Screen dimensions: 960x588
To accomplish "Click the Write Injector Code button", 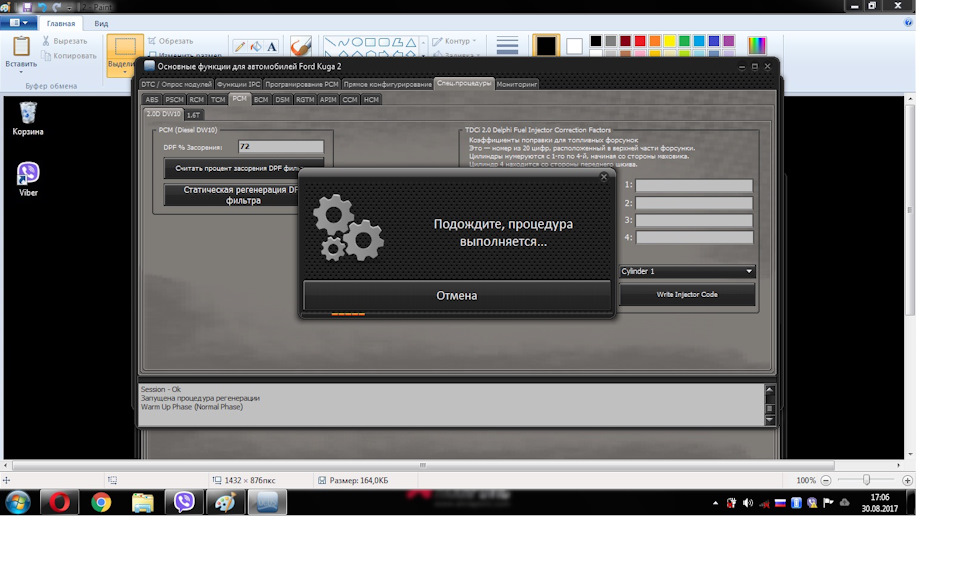I will click(687, 295).
